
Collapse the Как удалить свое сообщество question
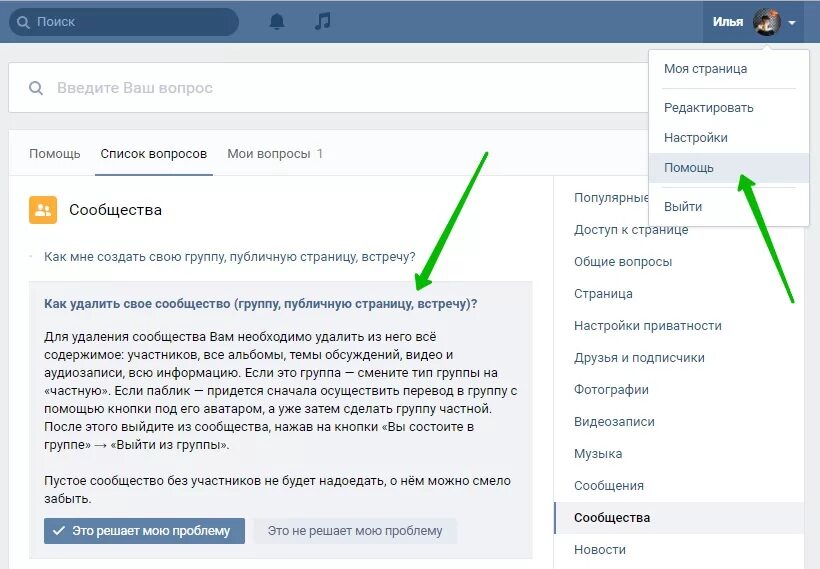pyautogui.click(x=260, y=304)
